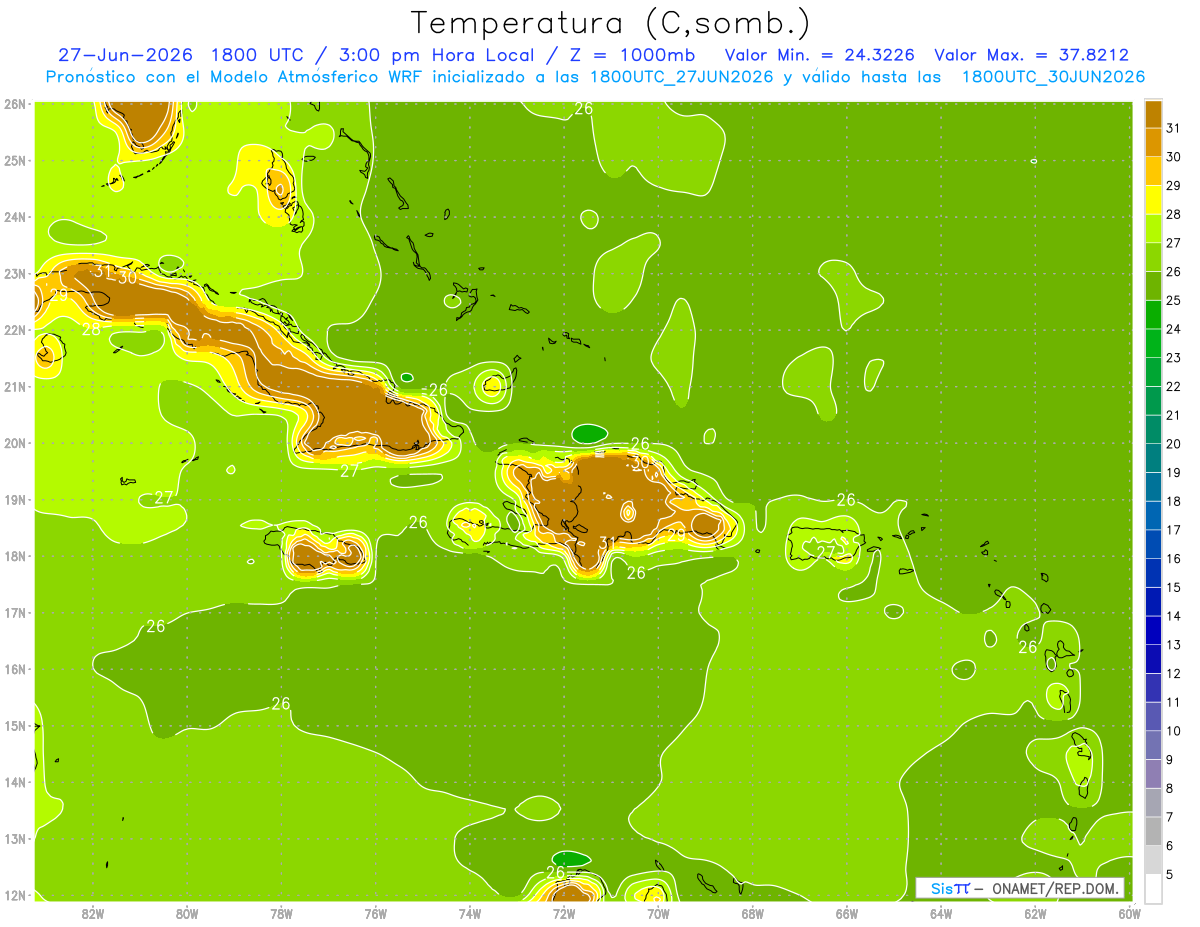Screen dimensions: 1200x927
Task: Click the 28 contour label south of western Cuba
Action: tap(91, 329)
